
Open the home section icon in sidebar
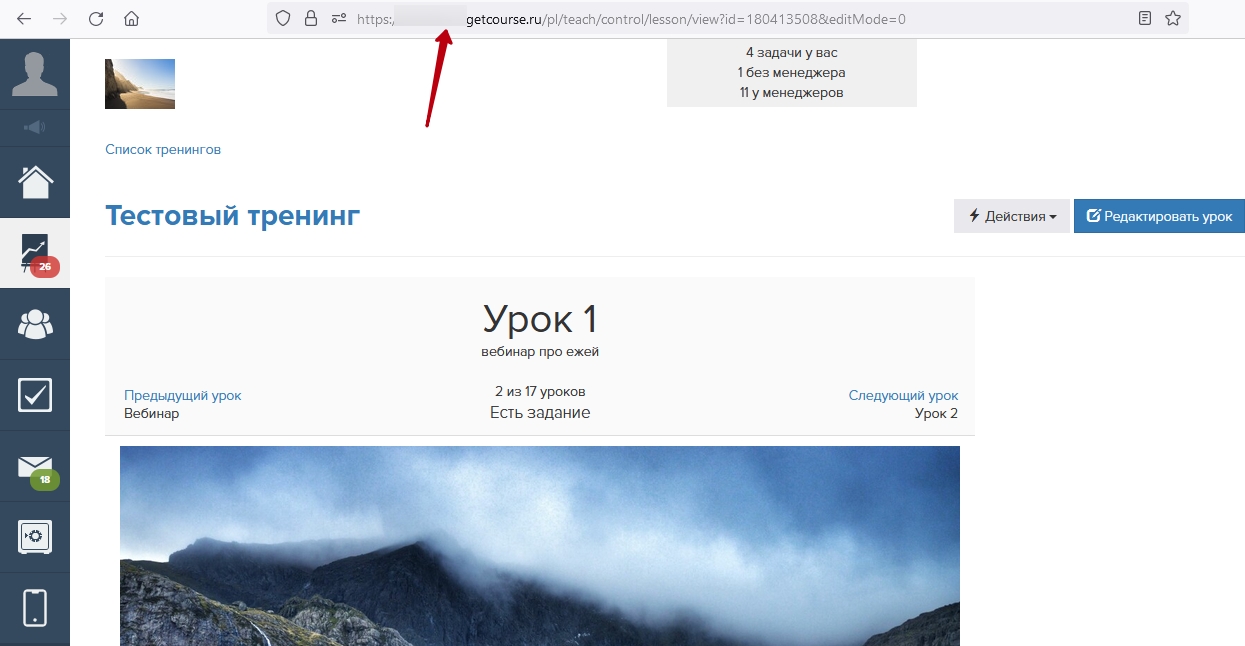pos(35,182)
